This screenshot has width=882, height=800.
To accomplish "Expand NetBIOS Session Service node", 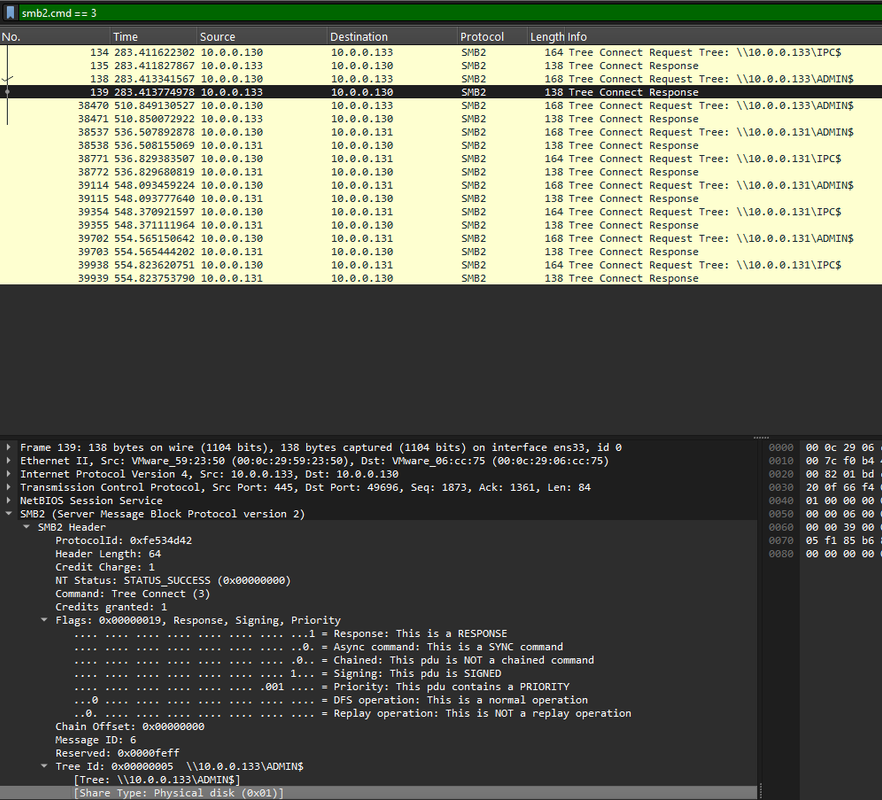I will (x=8, y=501).
